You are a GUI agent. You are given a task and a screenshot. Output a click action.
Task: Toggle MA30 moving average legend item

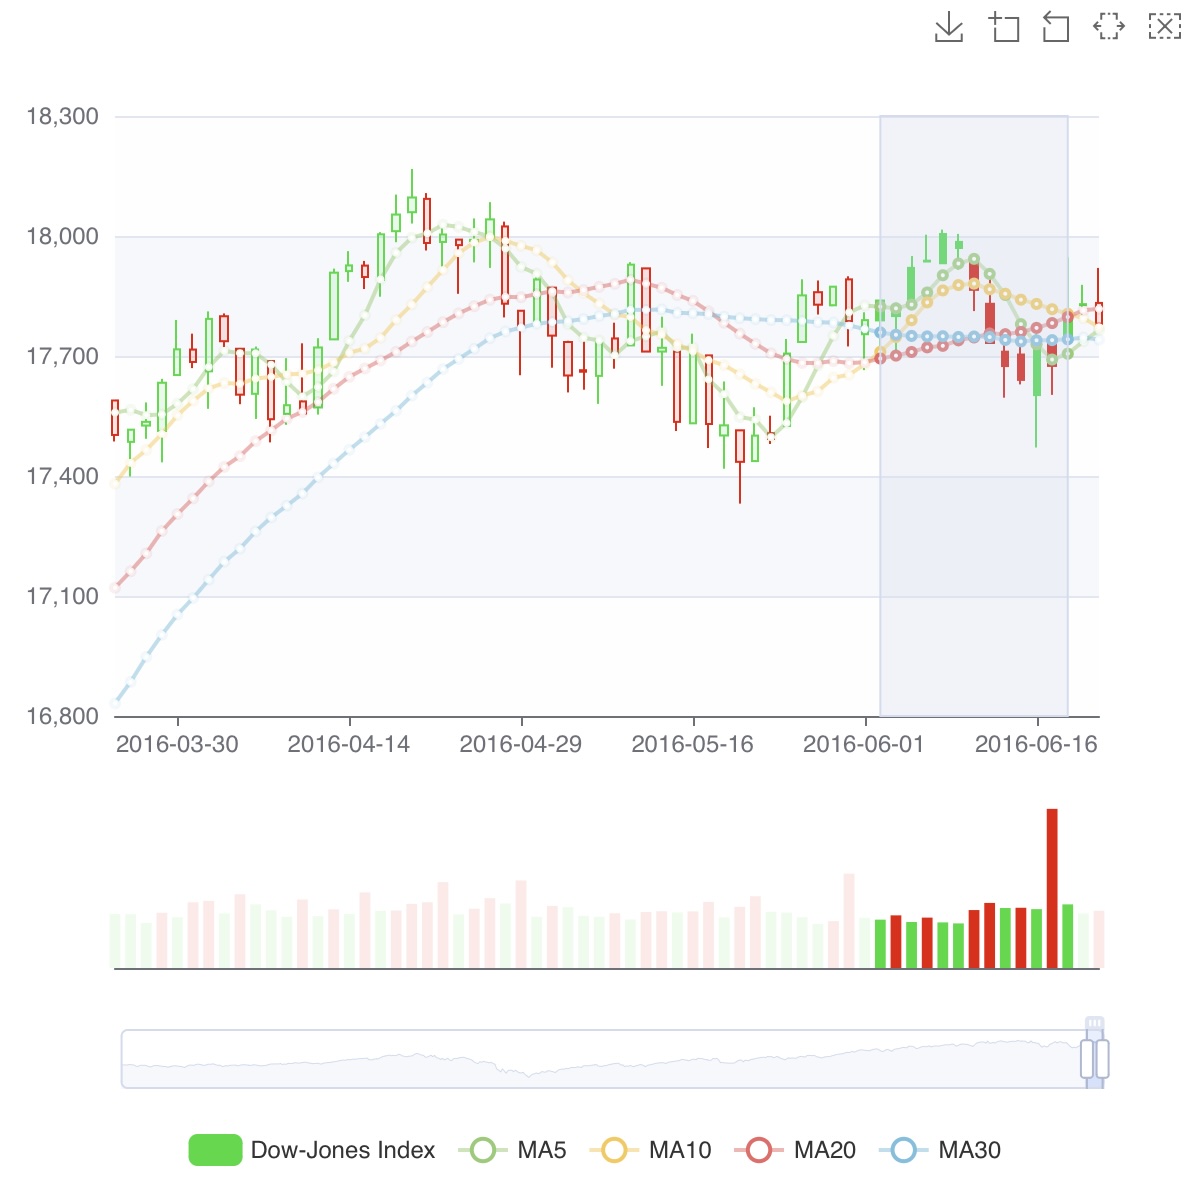pyautogui.click(x=940, y=1150)
